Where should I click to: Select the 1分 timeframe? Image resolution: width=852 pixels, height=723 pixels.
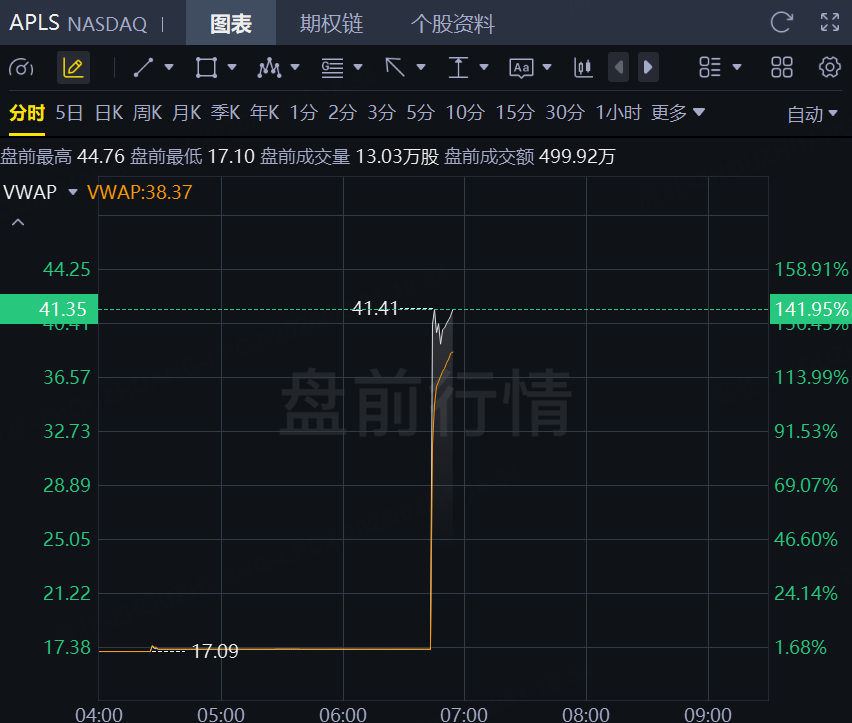pos(303,113)
